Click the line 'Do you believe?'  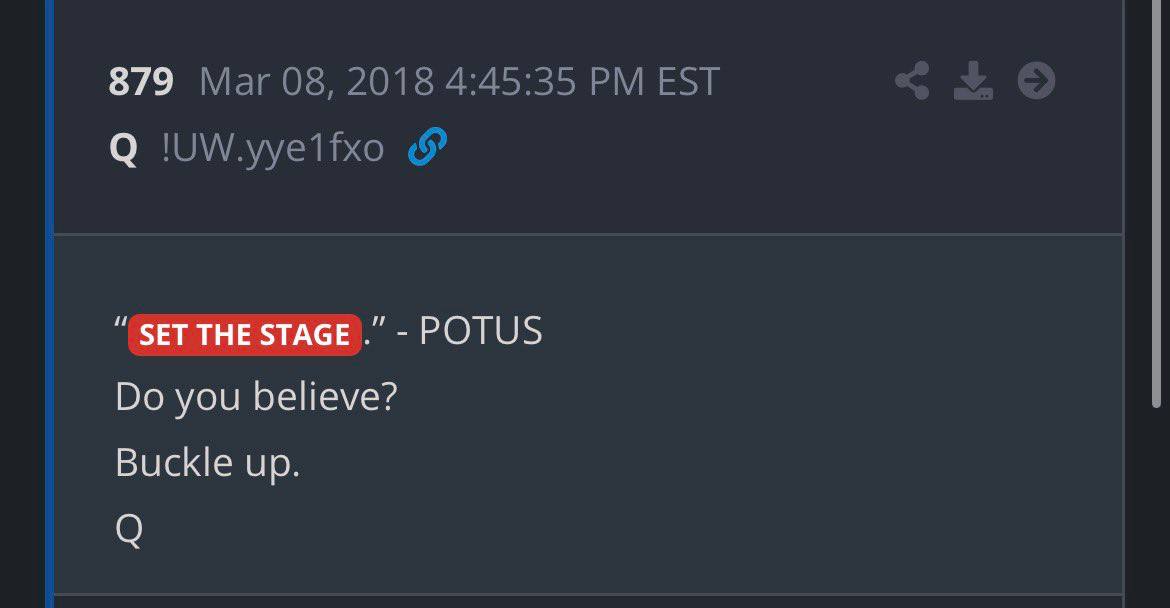coord(256,397)
